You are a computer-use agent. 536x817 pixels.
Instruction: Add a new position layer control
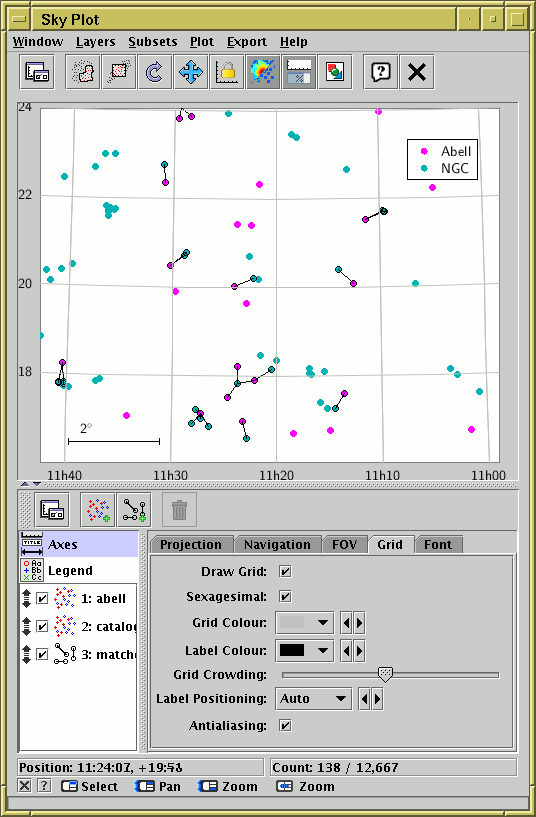pyautogui.click(x=98, y=510)
